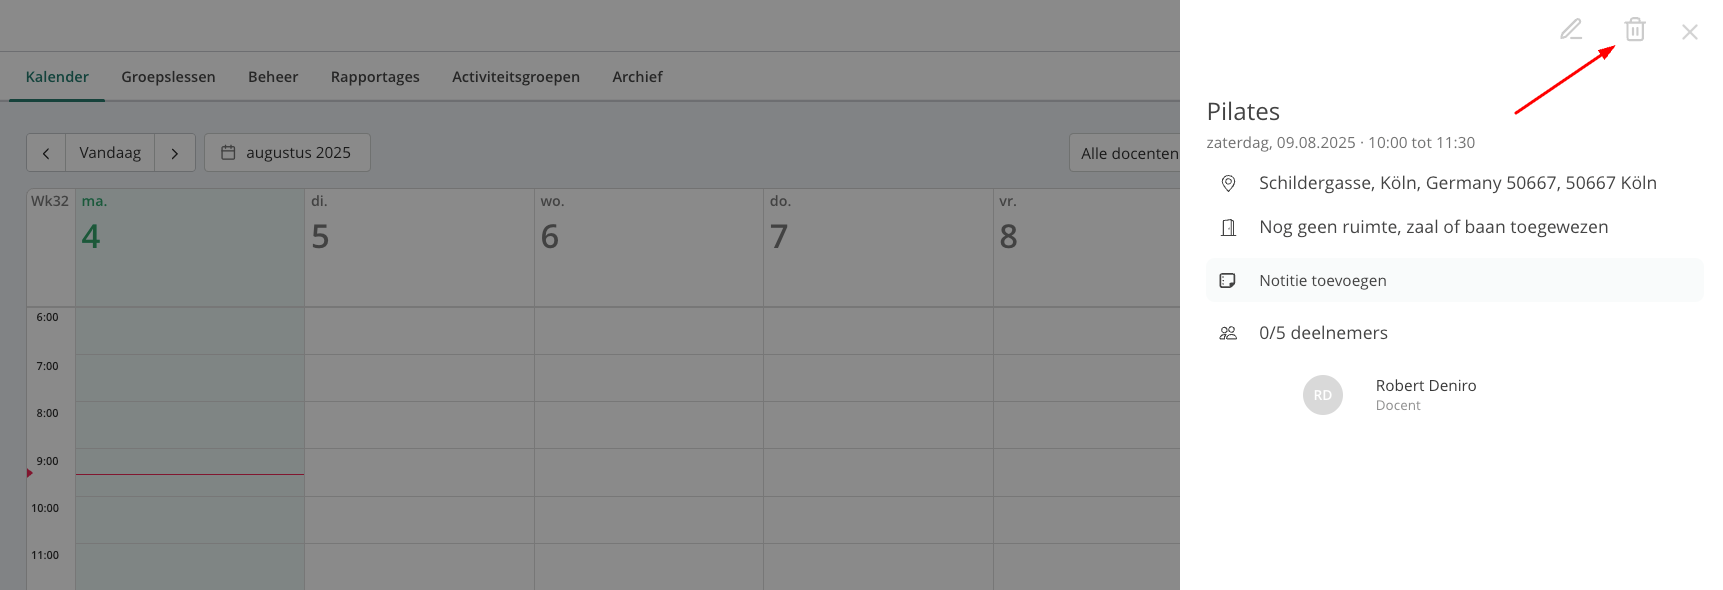Select the Activiteitsgroepen tab
Viewport: 1723px width, 590px height.
[x=516, y=77]
